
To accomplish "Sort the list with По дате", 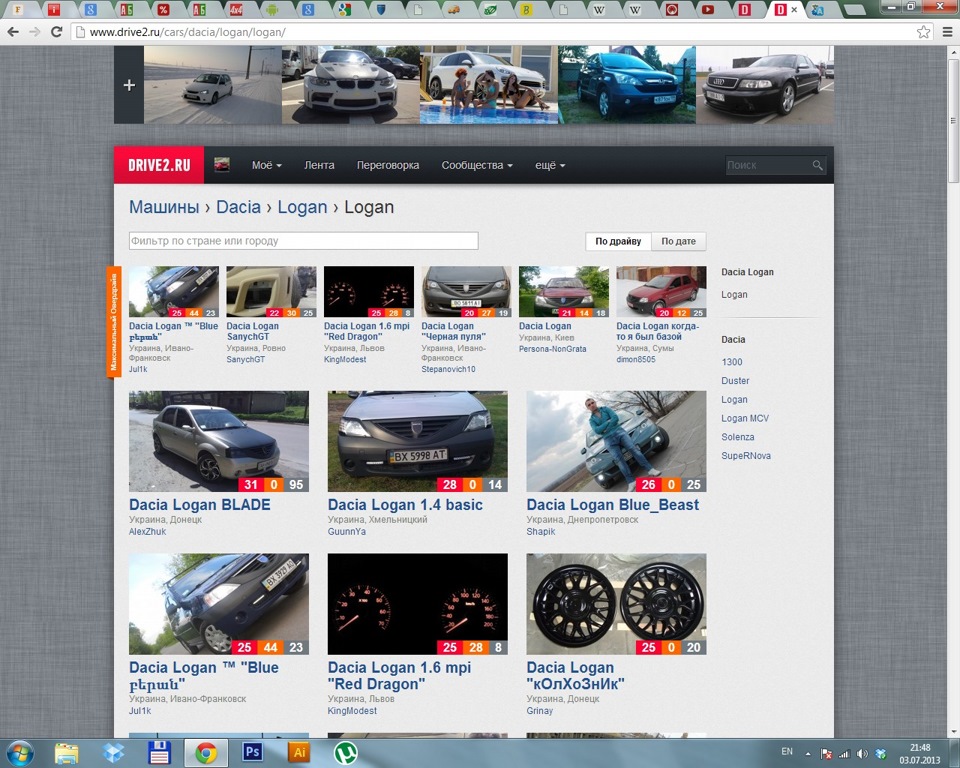I will tap(678, 241).
